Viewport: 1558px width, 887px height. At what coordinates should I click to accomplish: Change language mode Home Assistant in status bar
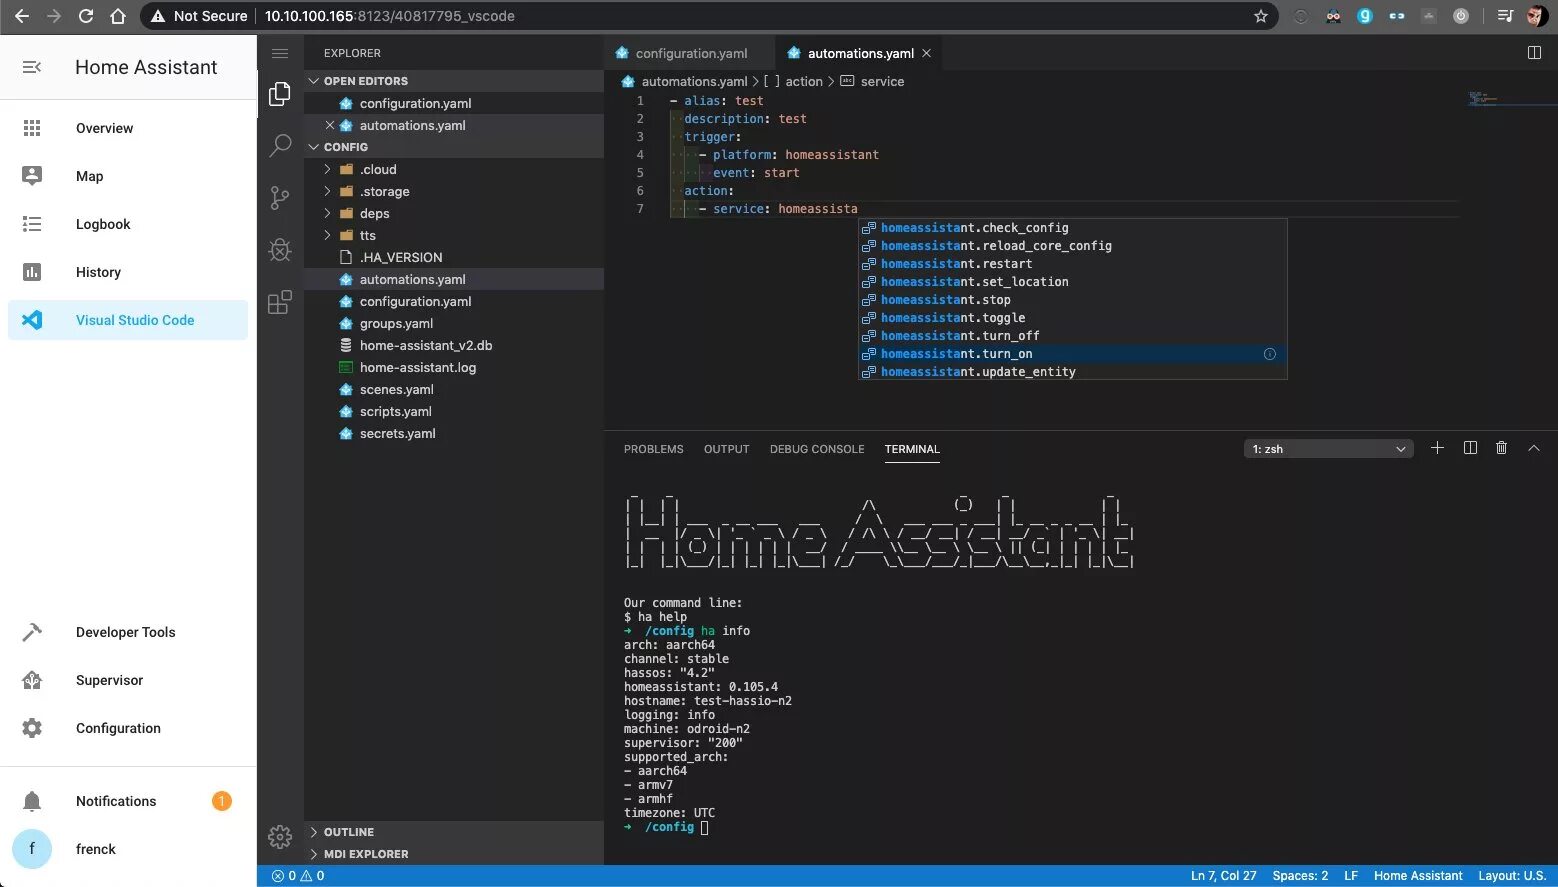click(1417, 876)
